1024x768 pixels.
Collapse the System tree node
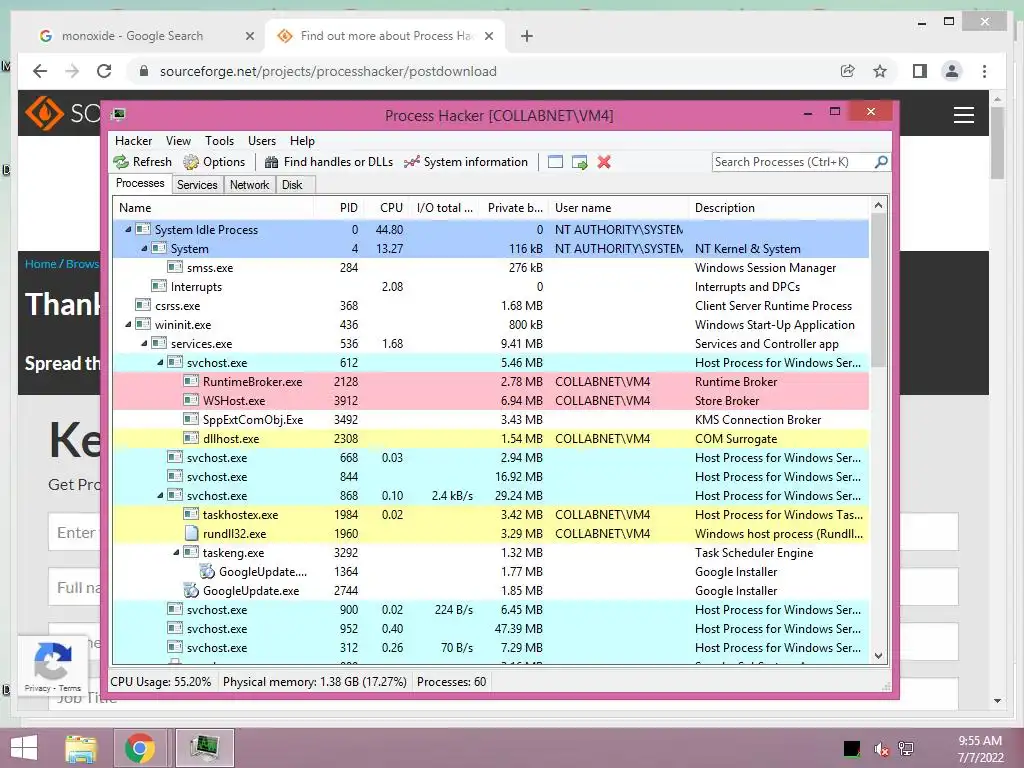(144, 248)
